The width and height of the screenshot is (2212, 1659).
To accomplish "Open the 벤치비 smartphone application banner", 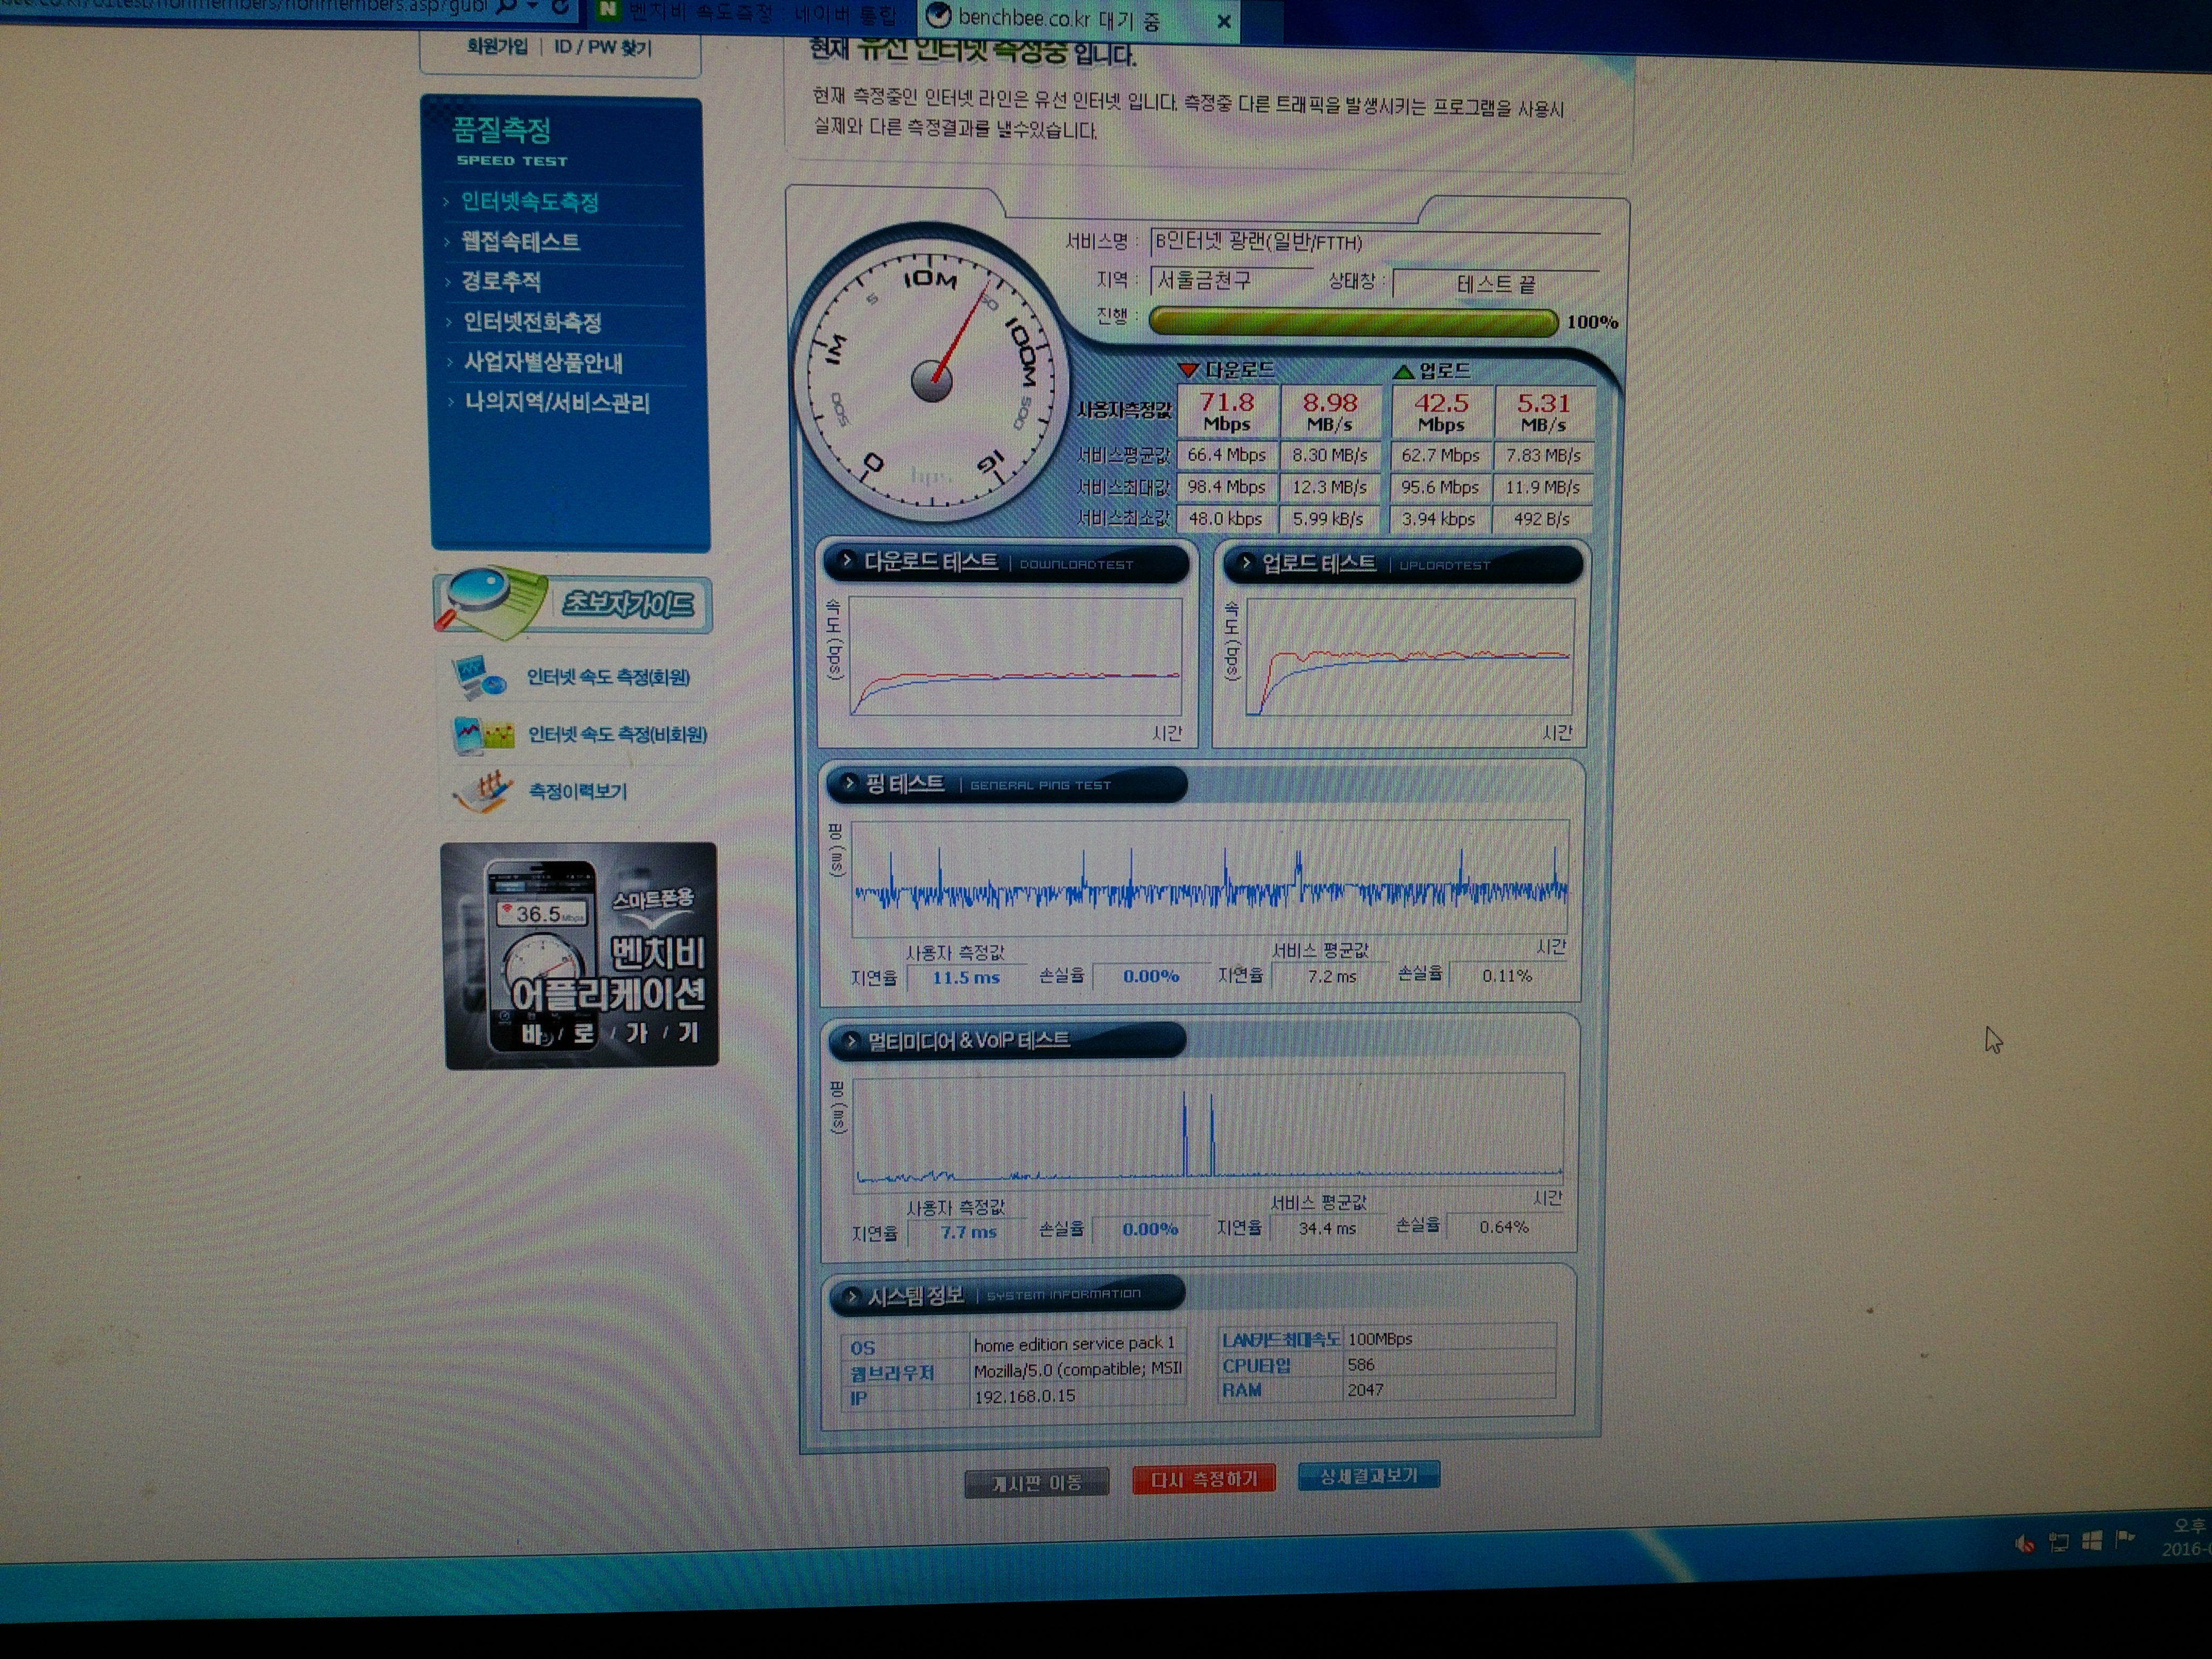I will pyautogui.click(x=580, y=955).
